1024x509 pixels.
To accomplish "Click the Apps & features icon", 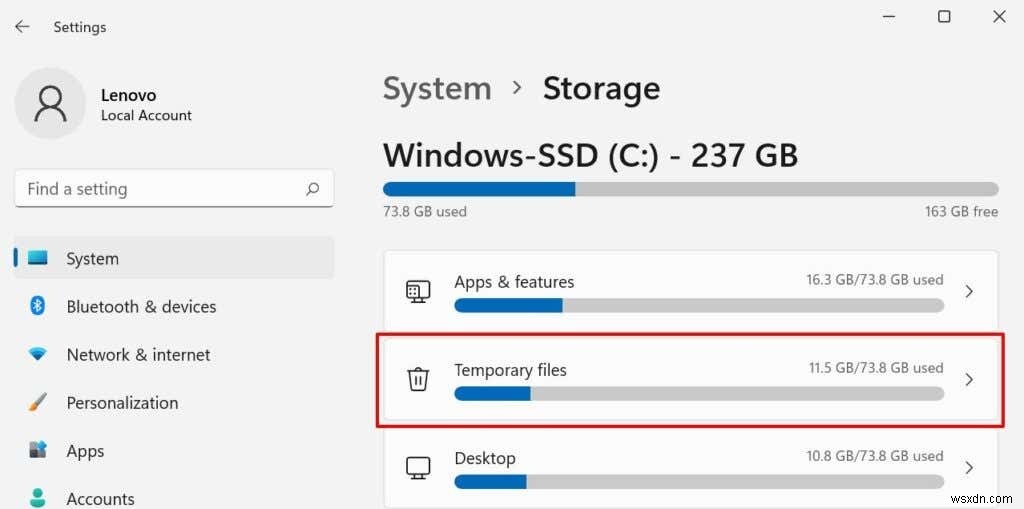I will pyautogui.click(x=418, y=292).
